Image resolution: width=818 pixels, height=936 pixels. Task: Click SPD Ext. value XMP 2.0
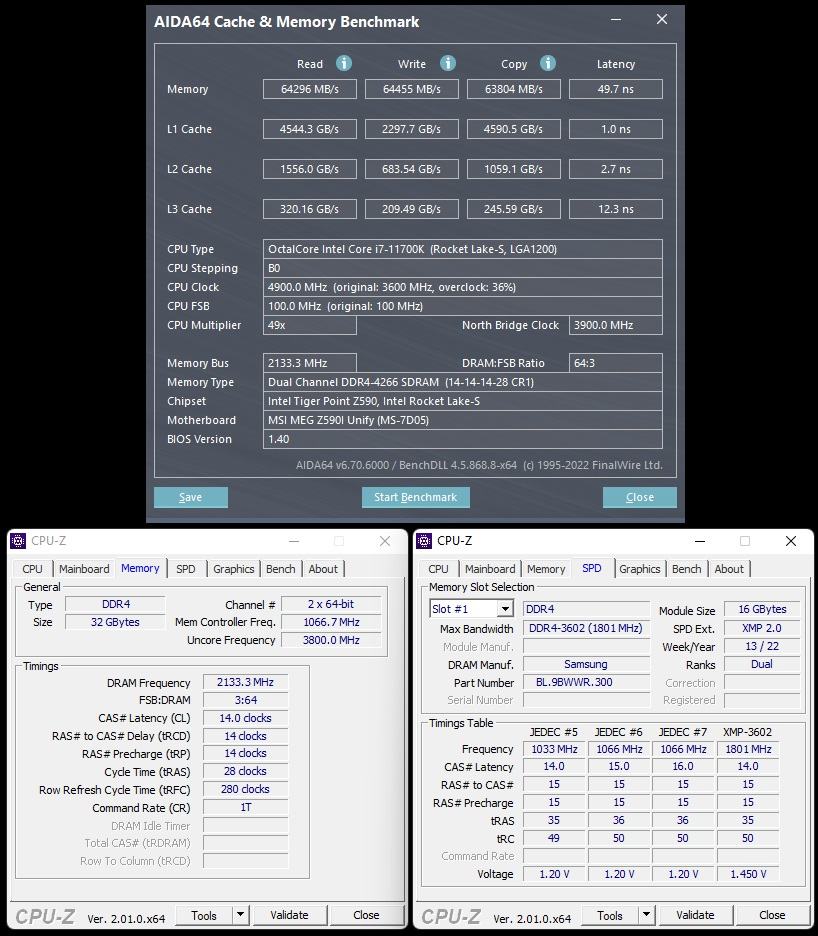[762, 628]
